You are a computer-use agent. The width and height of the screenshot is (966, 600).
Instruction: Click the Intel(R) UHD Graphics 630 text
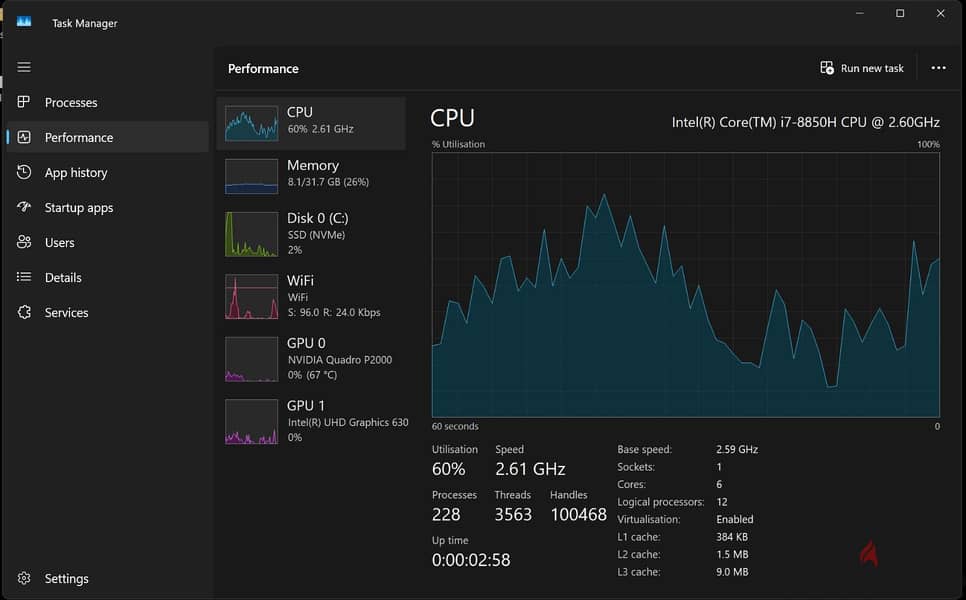348,422
